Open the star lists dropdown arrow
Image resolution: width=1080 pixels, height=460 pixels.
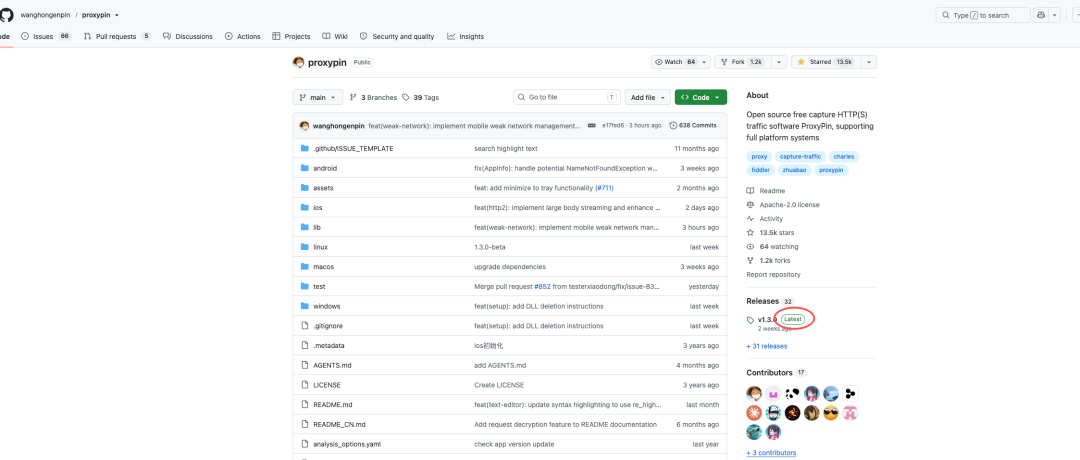(869, 62)
